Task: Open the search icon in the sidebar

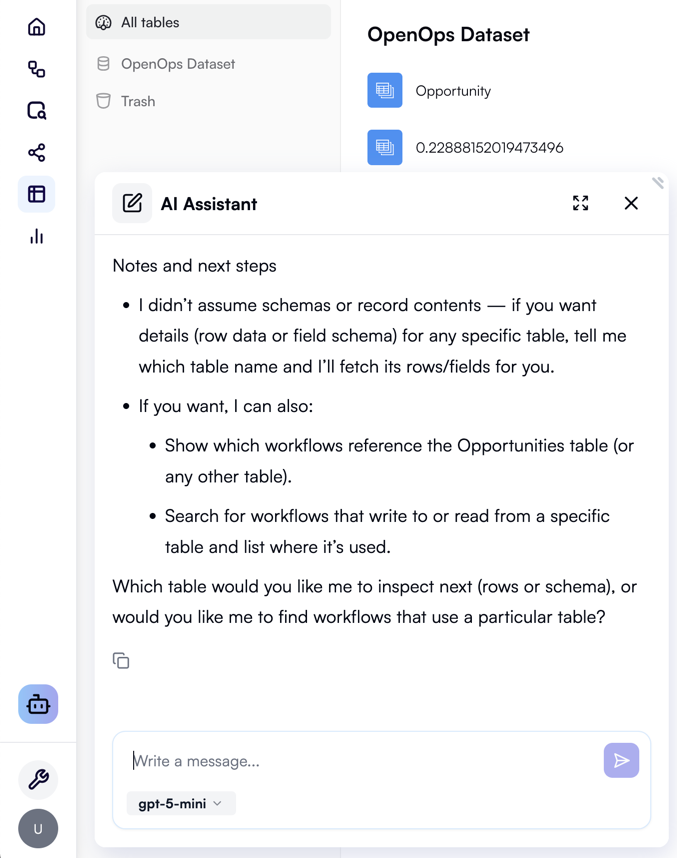Action: tap(36, 111)
